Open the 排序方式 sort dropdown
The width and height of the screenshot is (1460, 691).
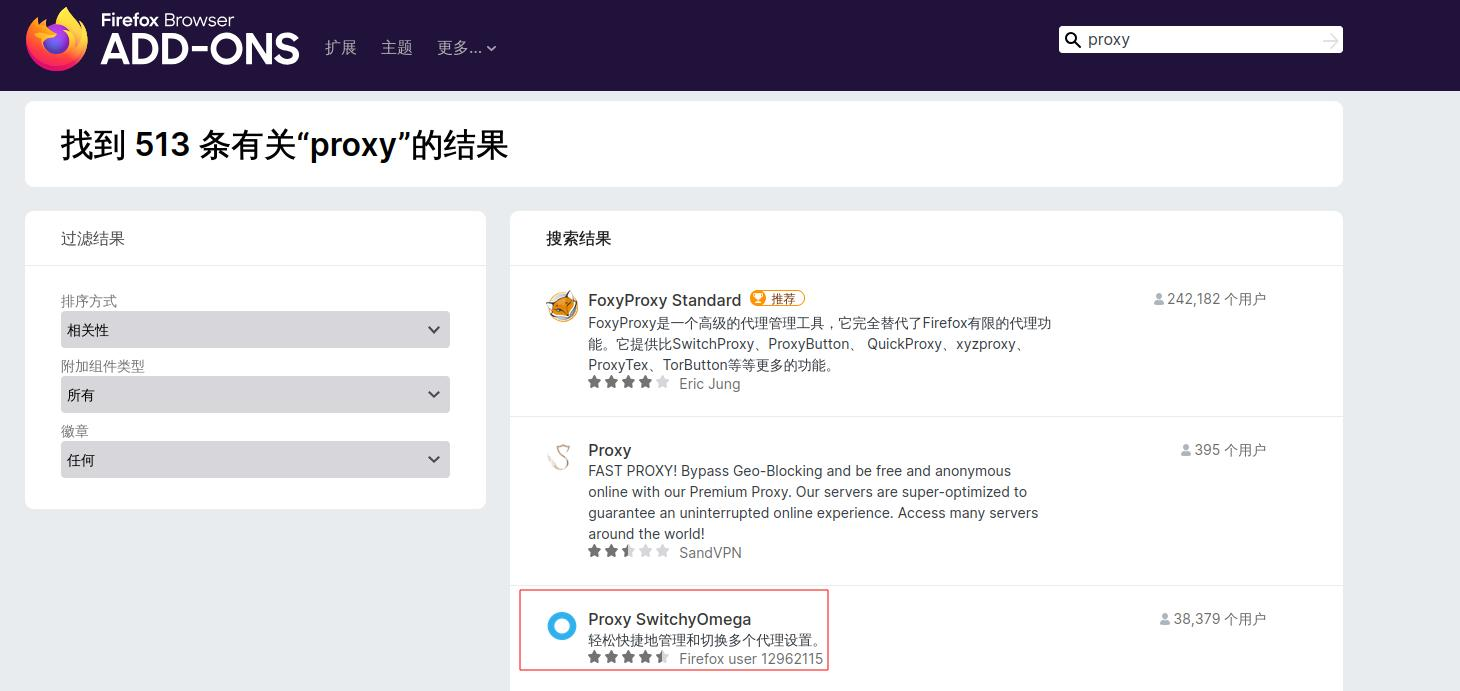255,330
